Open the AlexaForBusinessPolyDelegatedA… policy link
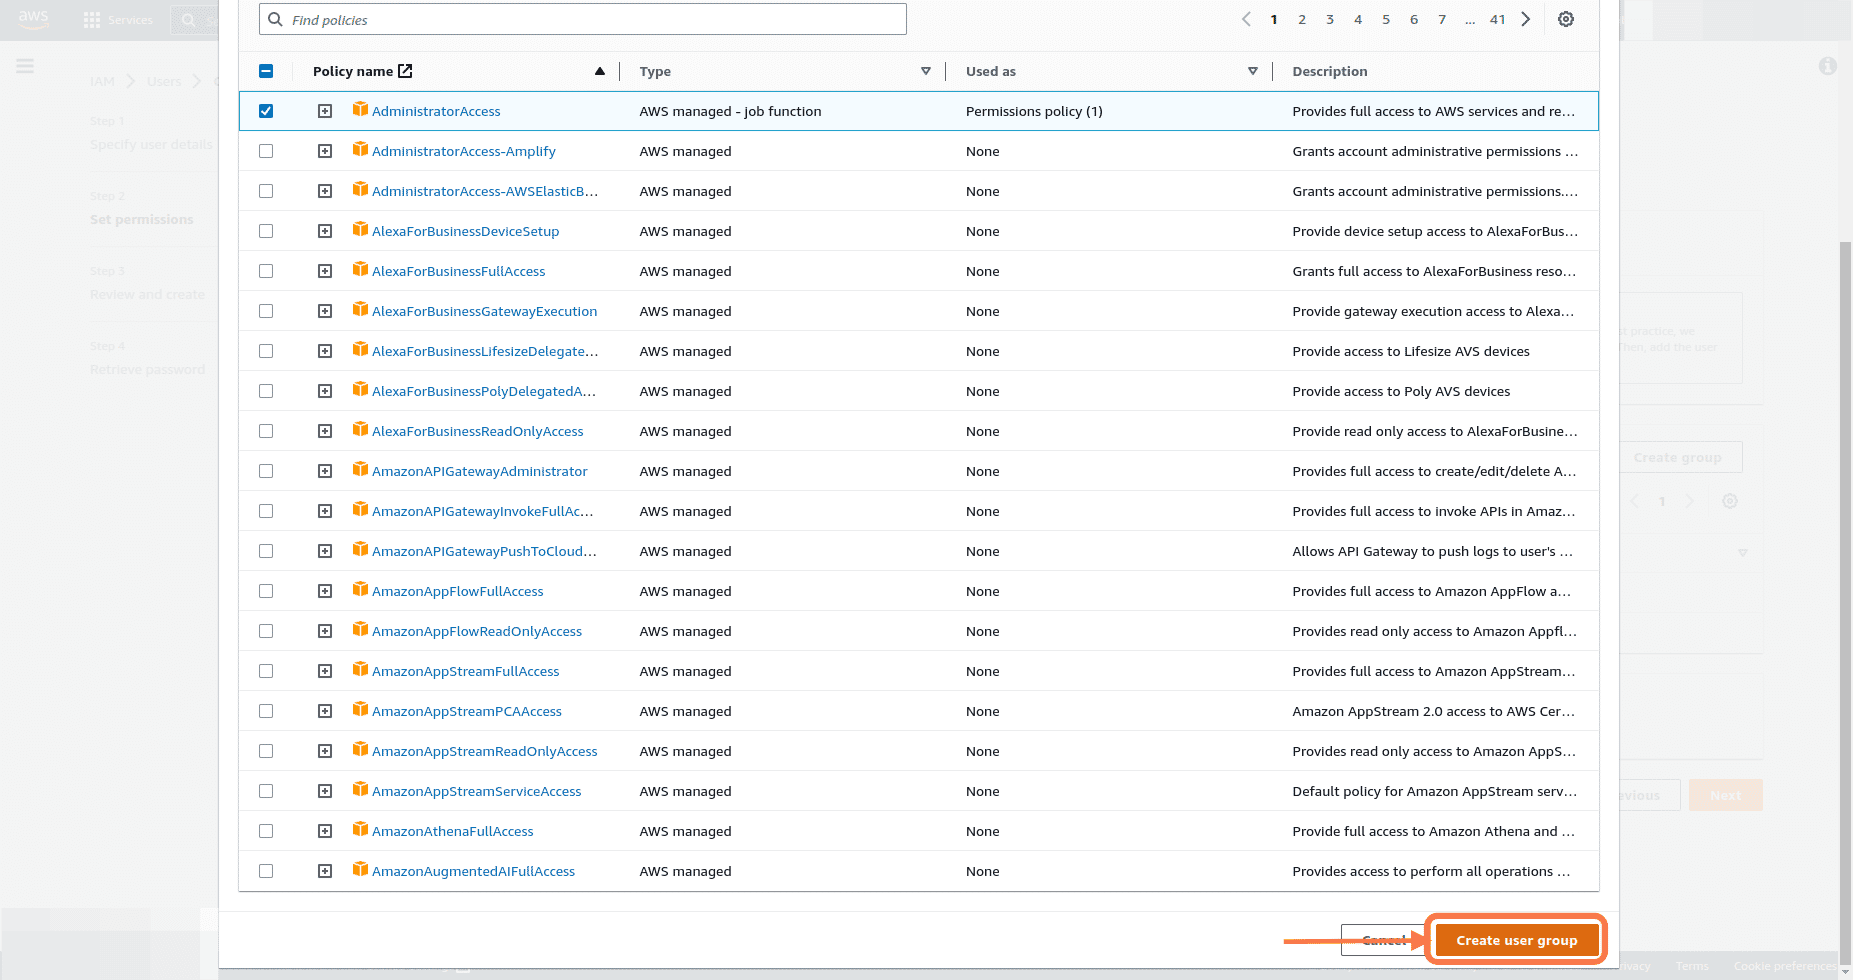 [484, 391]
